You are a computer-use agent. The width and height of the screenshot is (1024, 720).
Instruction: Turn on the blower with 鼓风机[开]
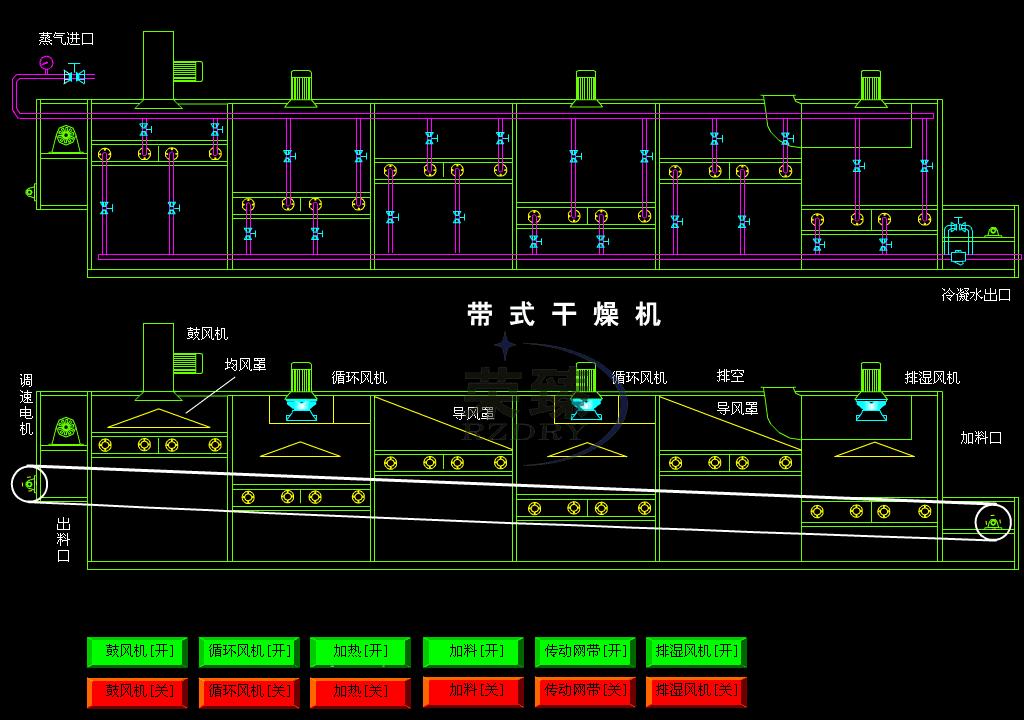pyautogui.click(x=140, y=652)
